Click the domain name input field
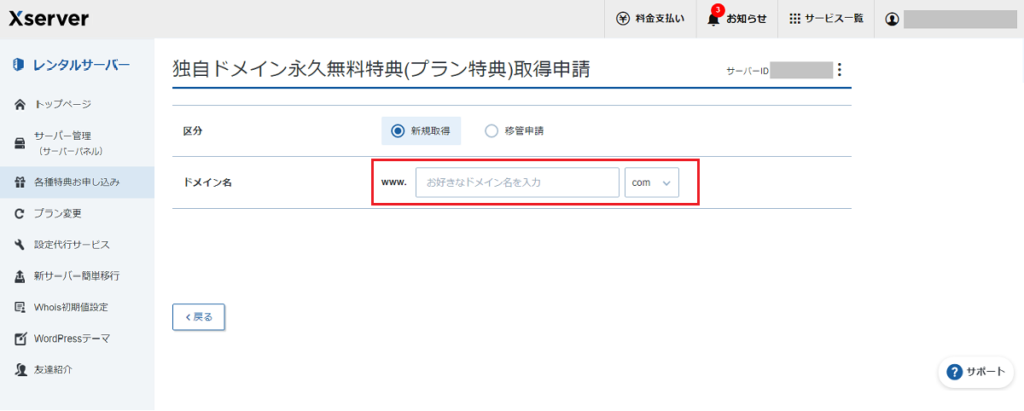The width and height of the screenshot is (1024, 411). [x=517, y=183]
